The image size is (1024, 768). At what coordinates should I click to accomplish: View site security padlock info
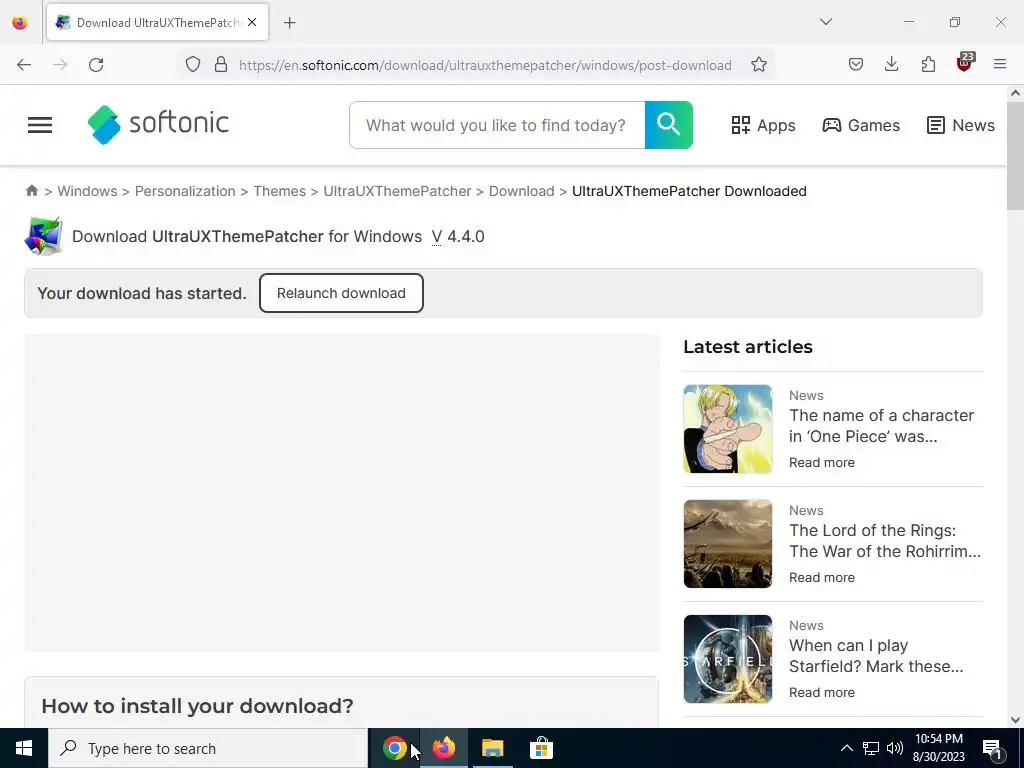click(221, 65)
